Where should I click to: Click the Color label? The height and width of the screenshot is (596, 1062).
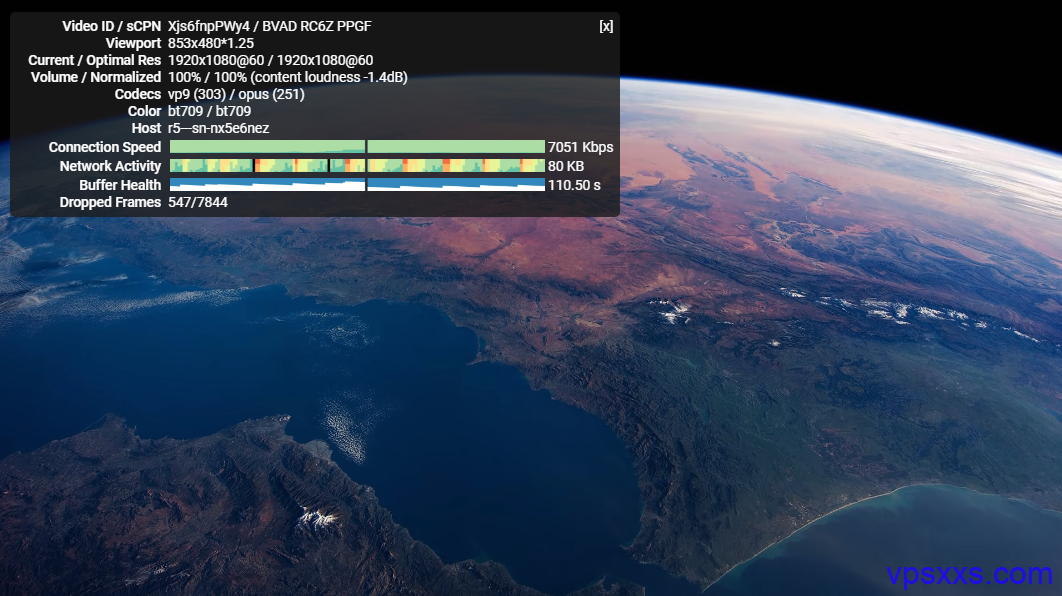pos(144,111)
